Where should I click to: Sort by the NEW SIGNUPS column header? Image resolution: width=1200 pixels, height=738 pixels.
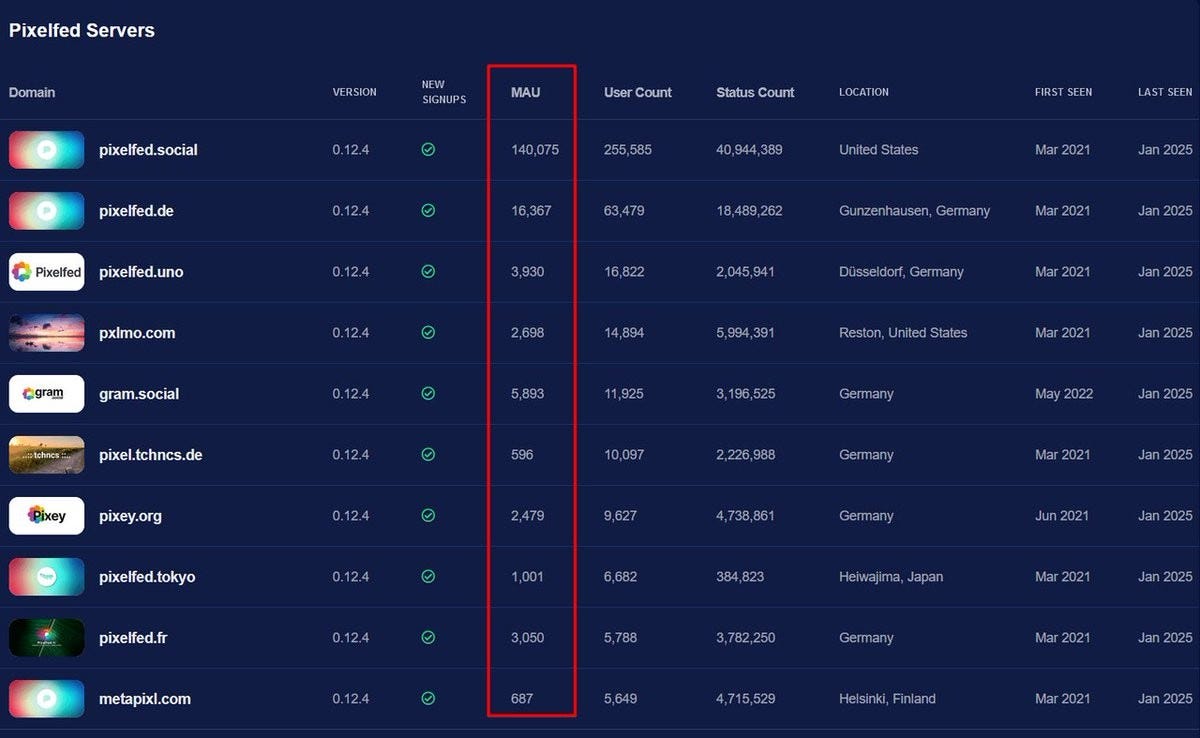tap(444, 92)
